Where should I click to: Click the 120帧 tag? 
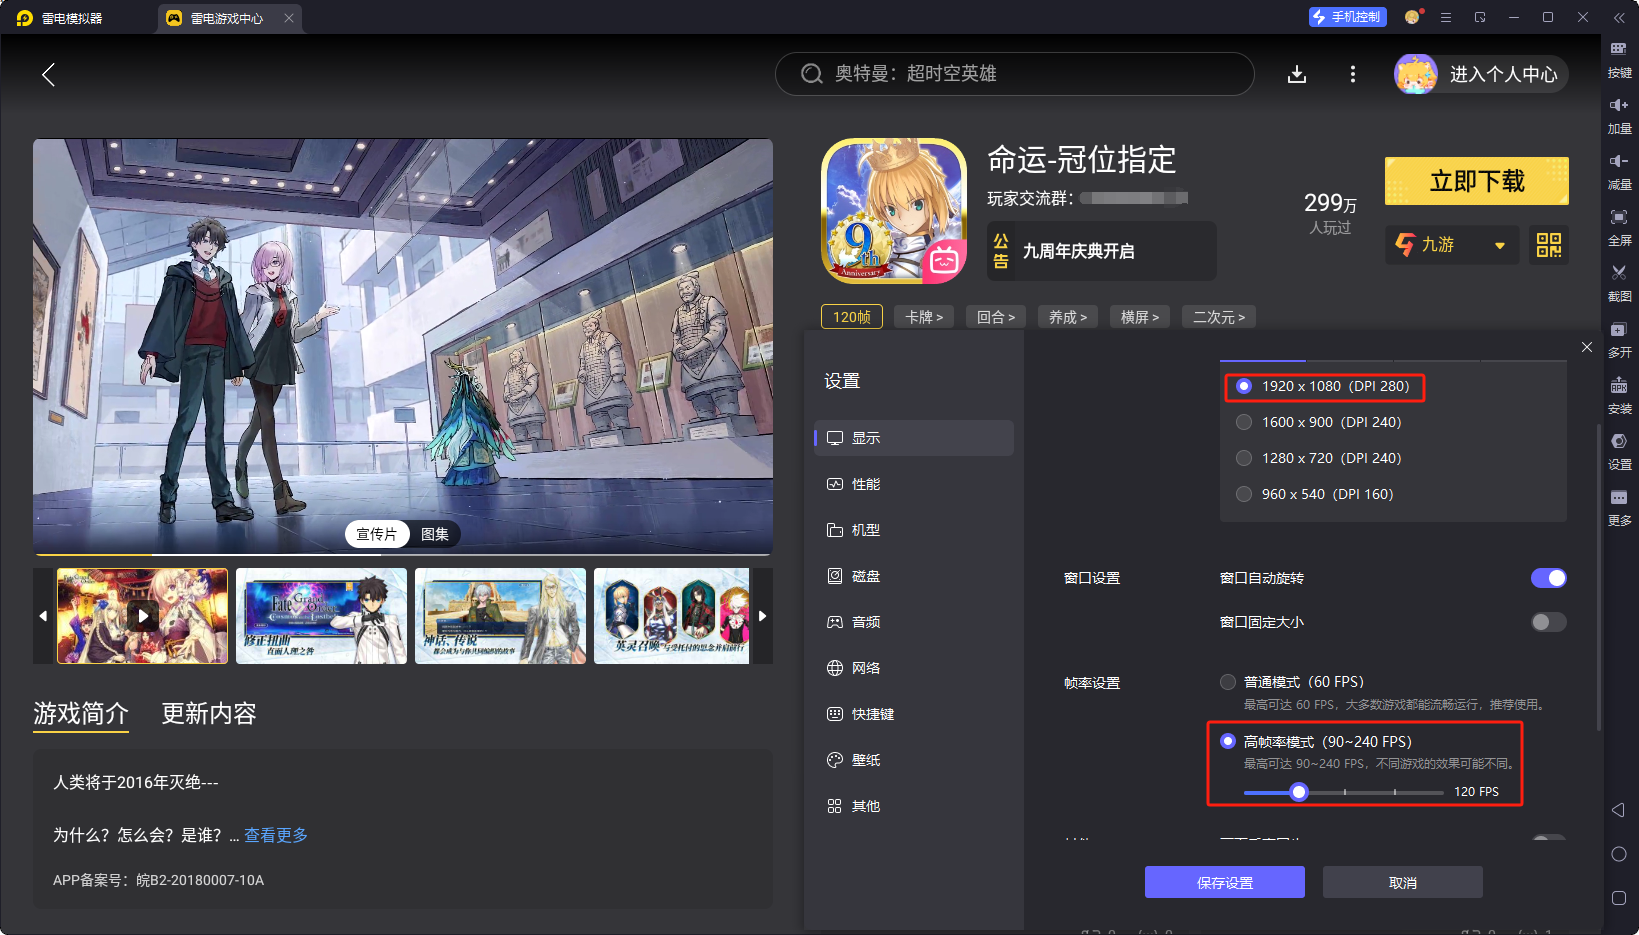852,317
